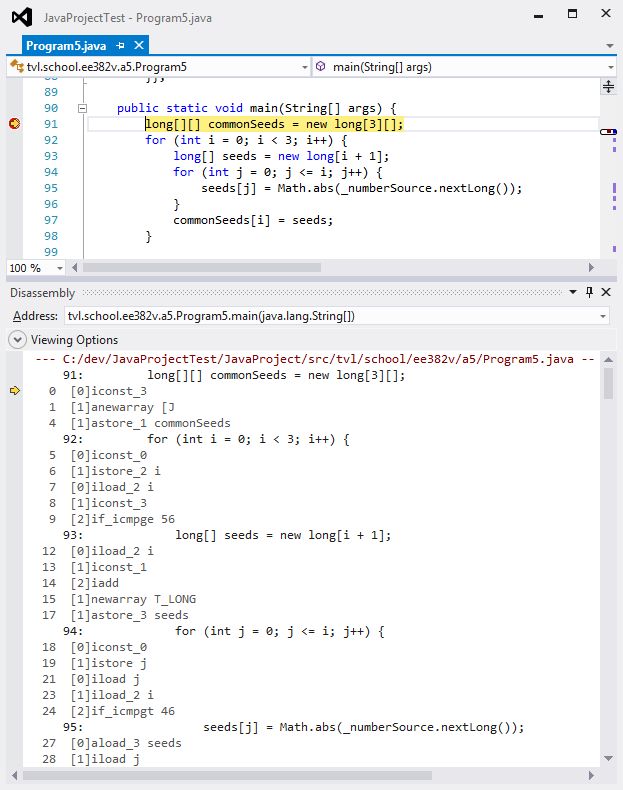The image size is (623, 790).
Task: Toggle auto-hide pin on Disassembly panel
Action: coord(590,292)
